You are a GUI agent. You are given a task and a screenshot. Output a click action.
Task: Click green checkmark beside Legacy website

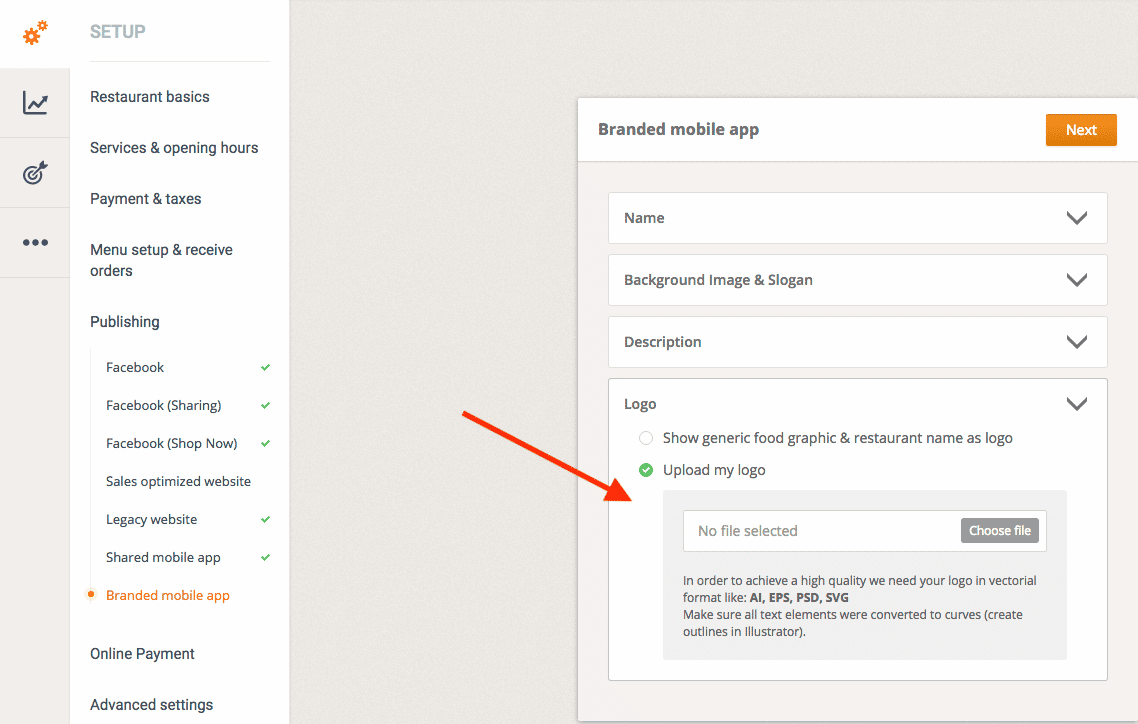pyautogui.click(x=265, y=520)
